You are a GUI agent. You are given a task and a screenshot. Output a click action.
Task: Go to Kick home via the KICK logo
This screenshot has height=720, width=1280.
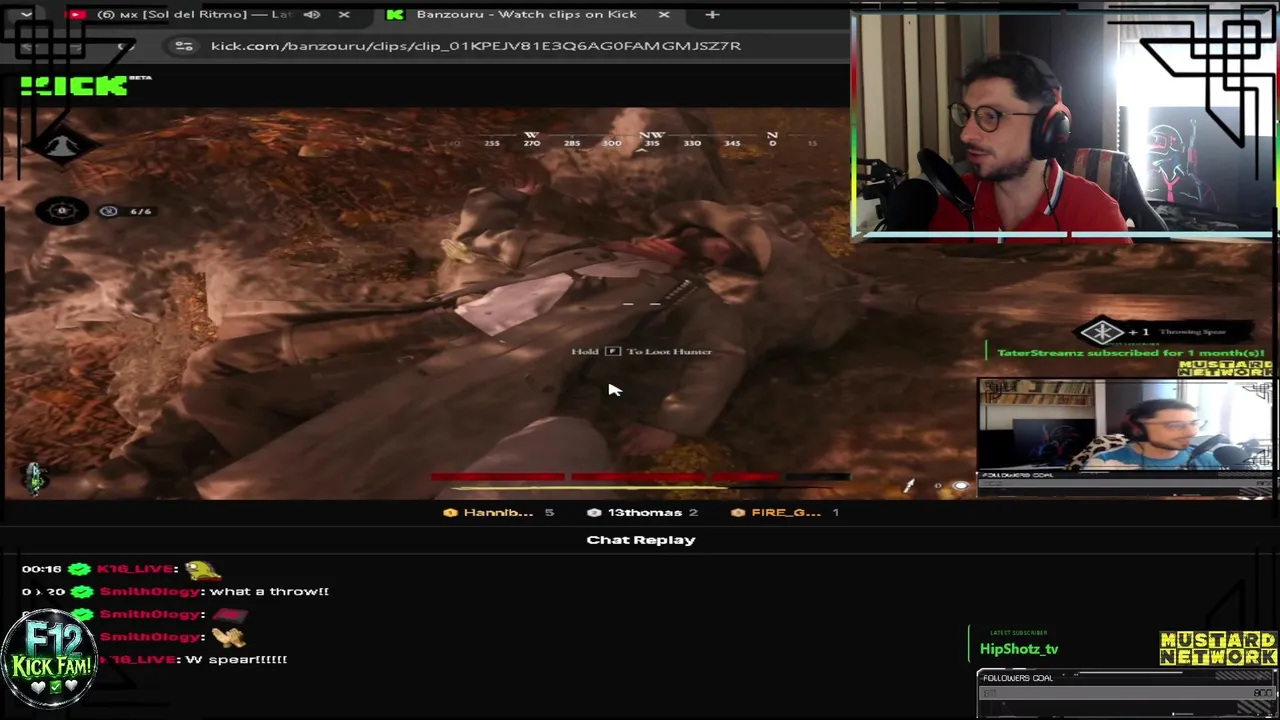tap(75, 86)
